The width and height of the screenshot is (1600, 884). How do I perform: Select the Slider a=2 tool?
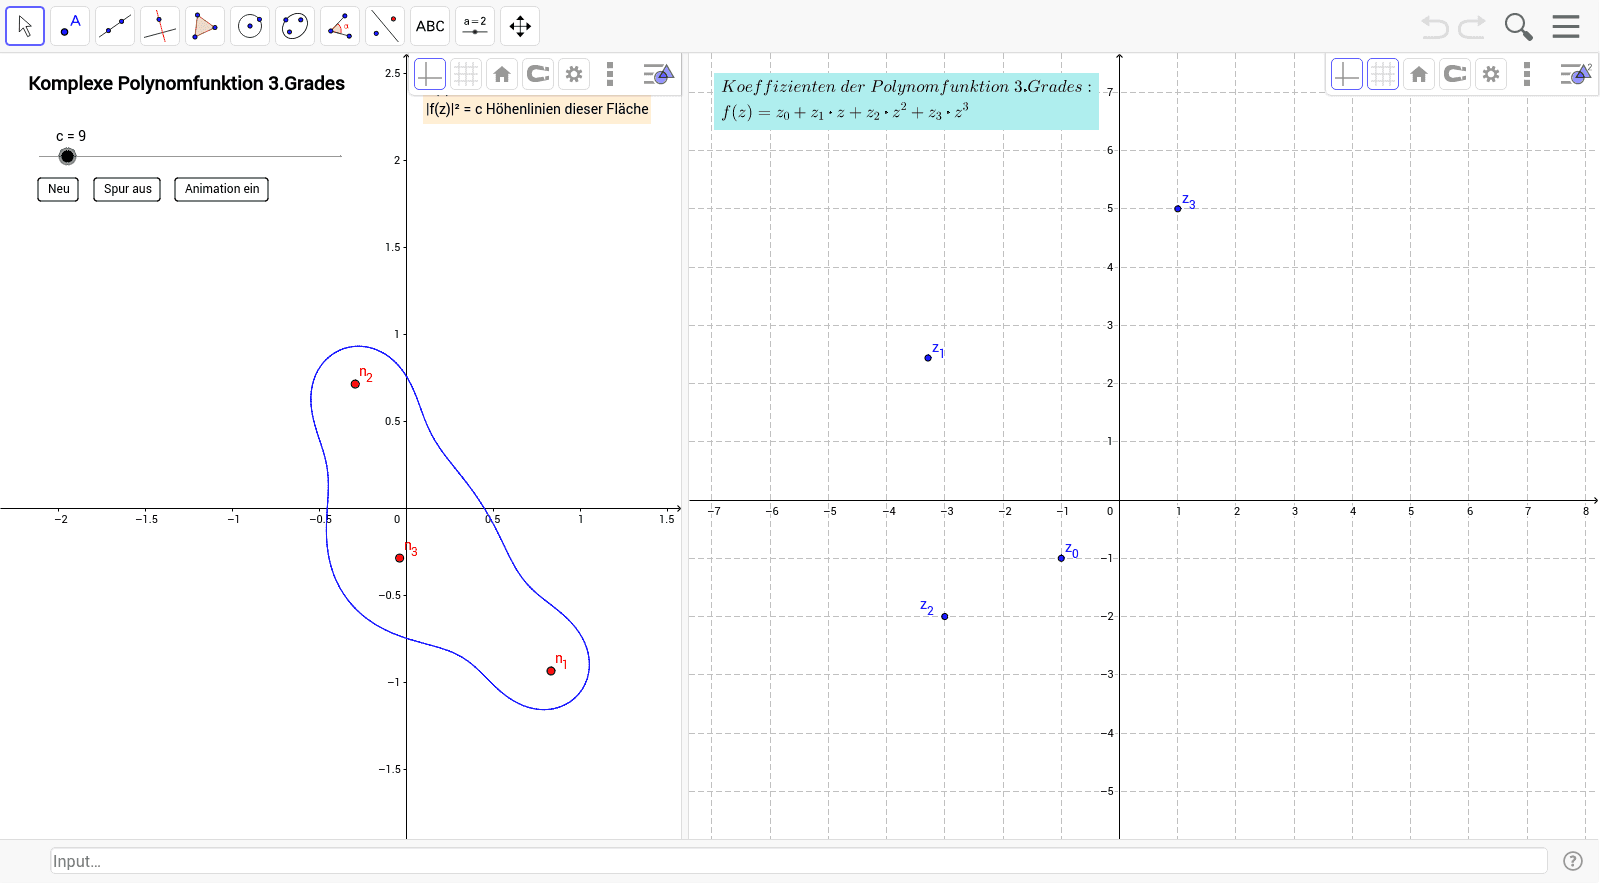tap(475, 26)
